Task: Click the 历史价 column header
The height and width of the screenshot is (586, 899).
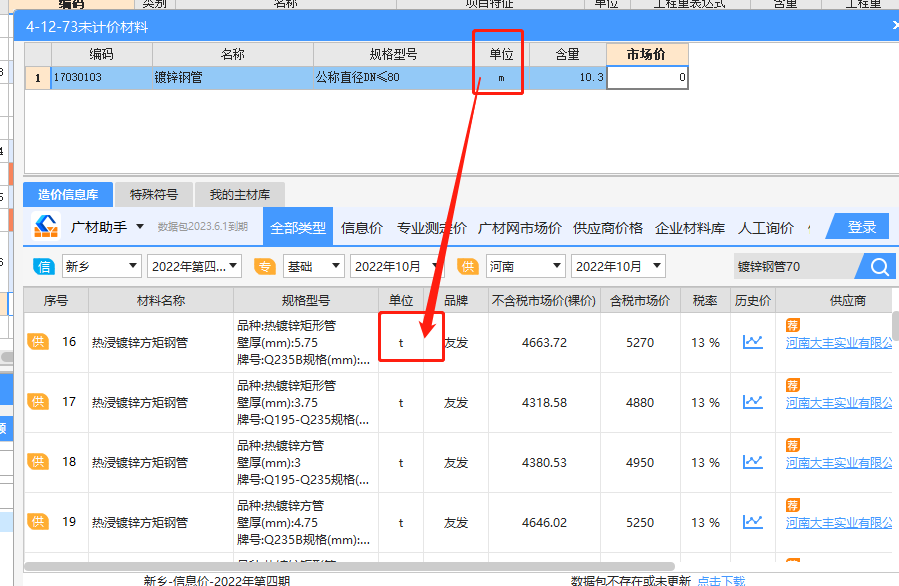Action: [753, 300]
